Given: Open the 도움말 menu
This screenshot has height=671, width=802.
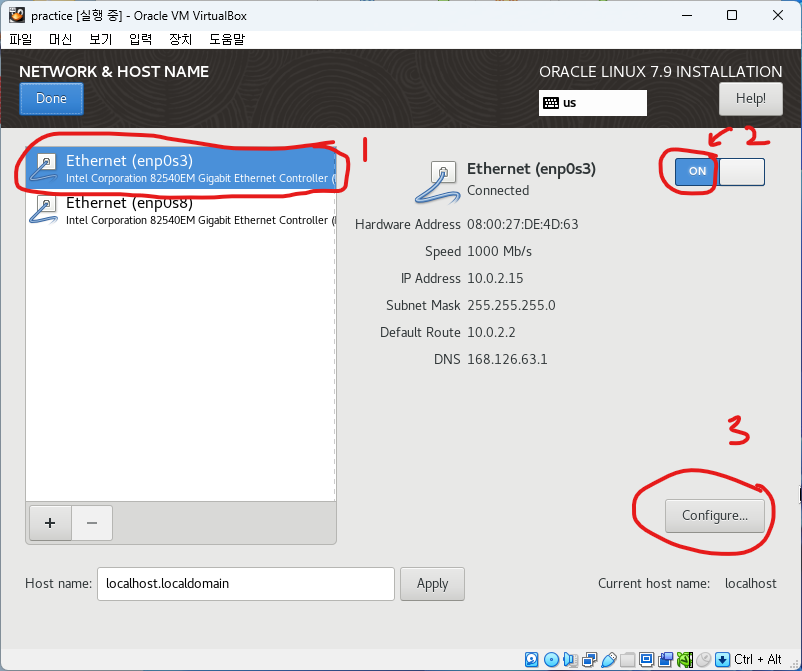Looking at the screenshot, I should coord(227,39).
